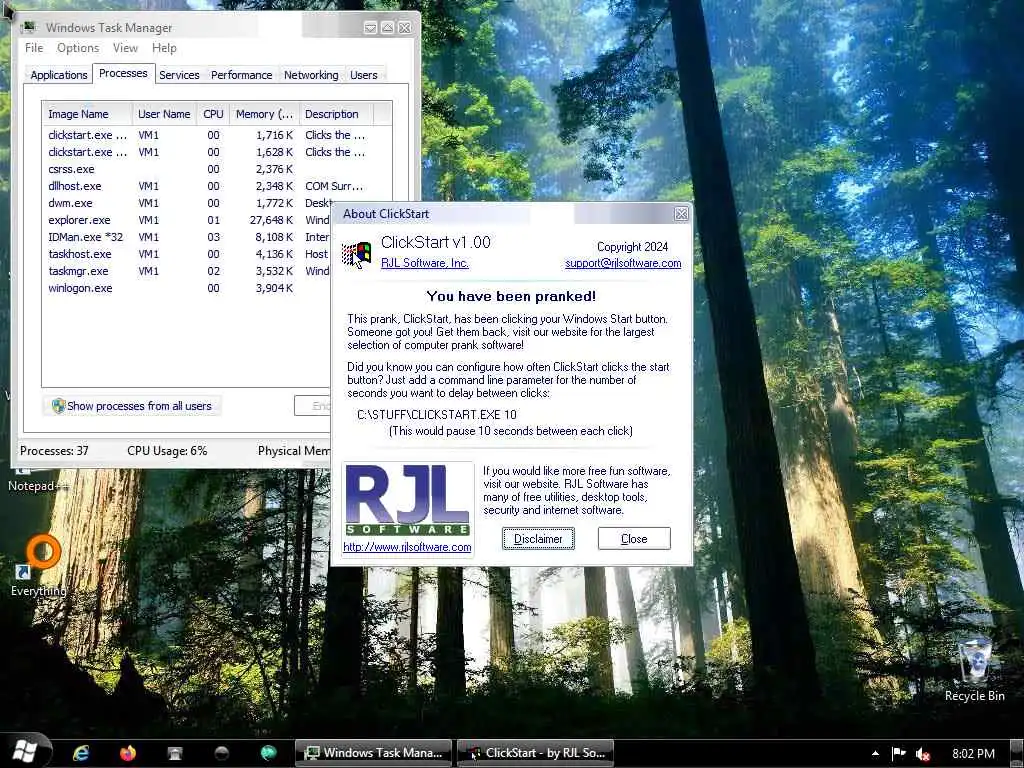
Task: Click the ClickStart Windows-flag icon in About dialog
Action: [x=356, y=254]
